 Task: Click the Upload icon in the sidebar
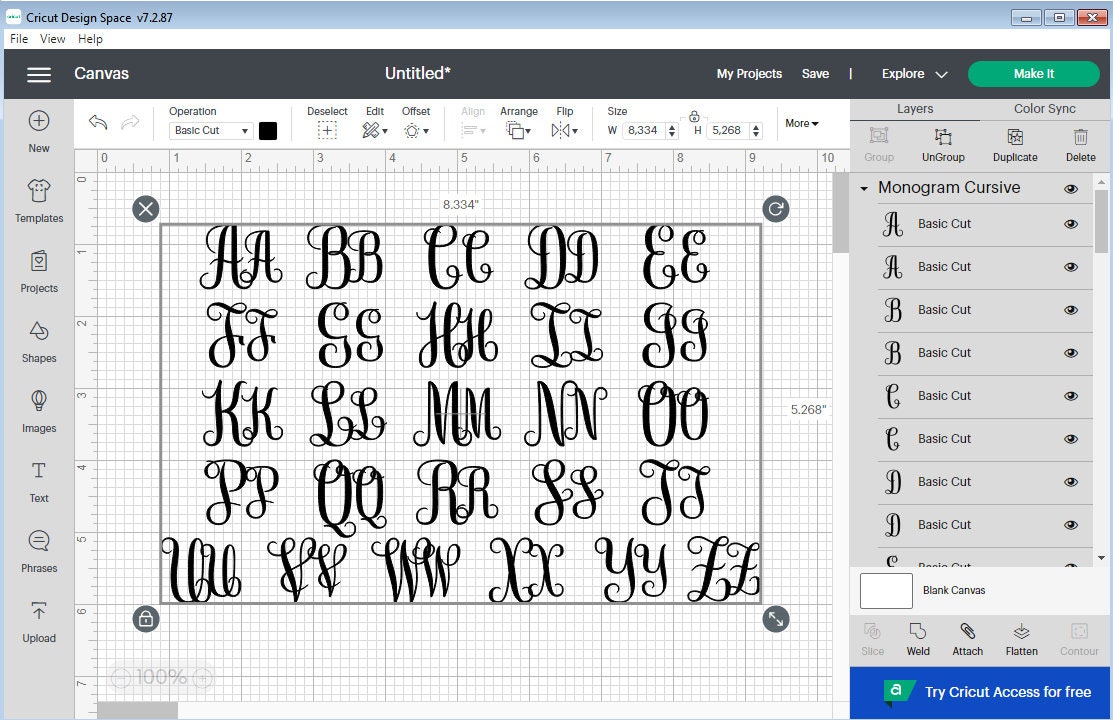coord(38,620)
